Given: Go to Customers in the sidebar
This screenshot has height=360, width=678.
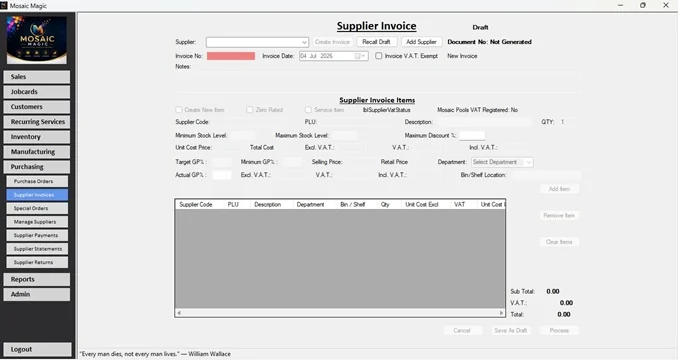Looking at the screenshot, I should (37, 107).
